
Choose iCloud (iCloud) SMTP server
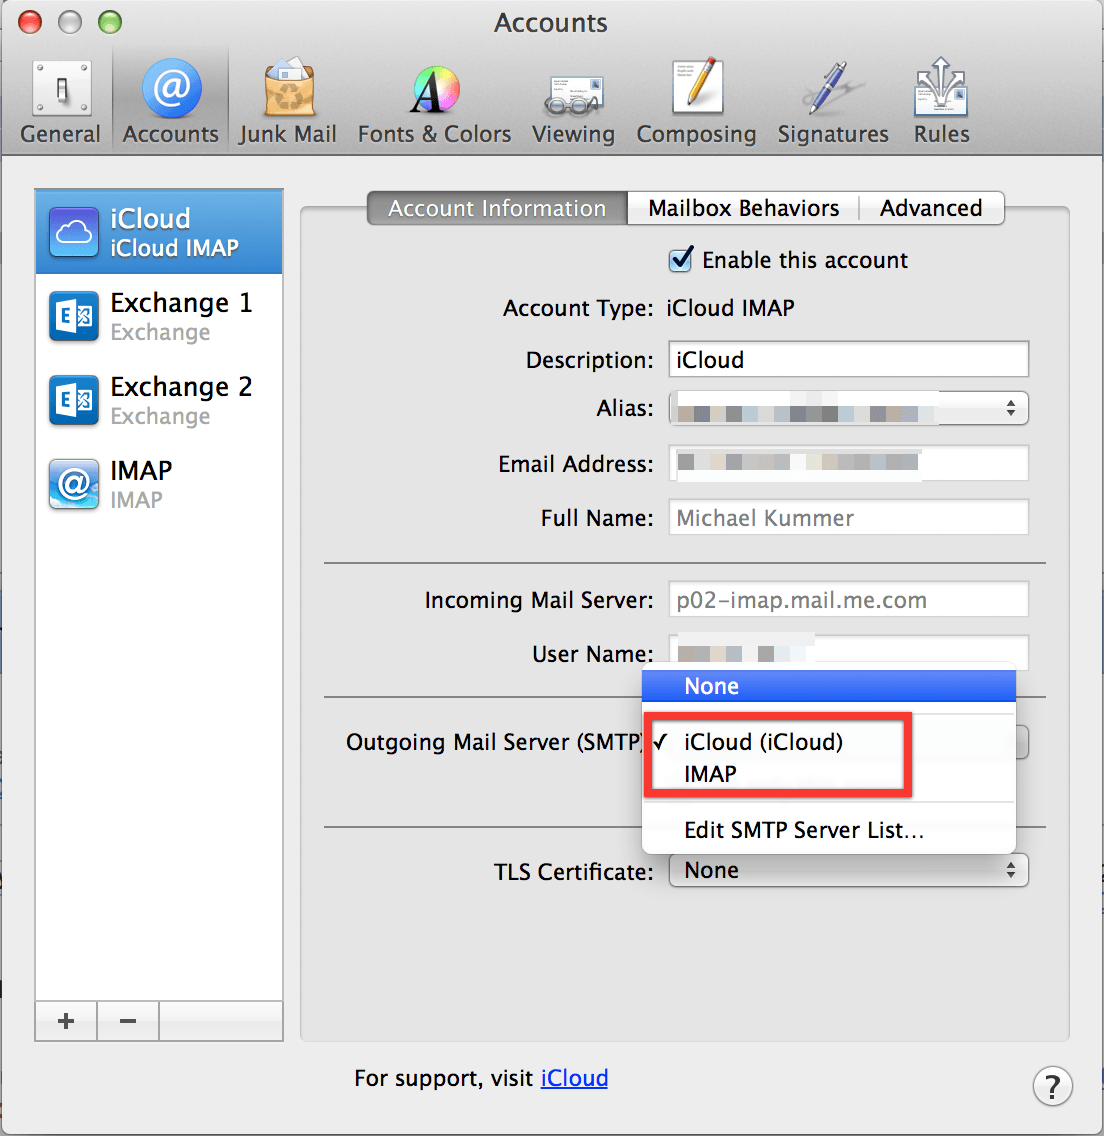click(829, 742)
